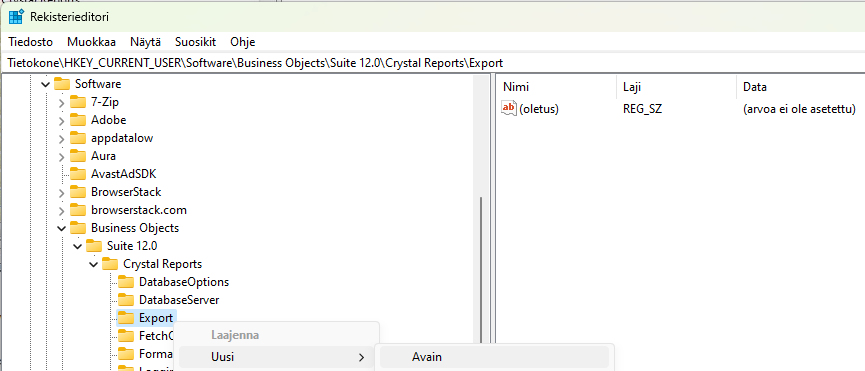This screenshot has height=371, width=865.
Task: Select the DatabaseOptions folder icon
Action: [x=126, y=282]
